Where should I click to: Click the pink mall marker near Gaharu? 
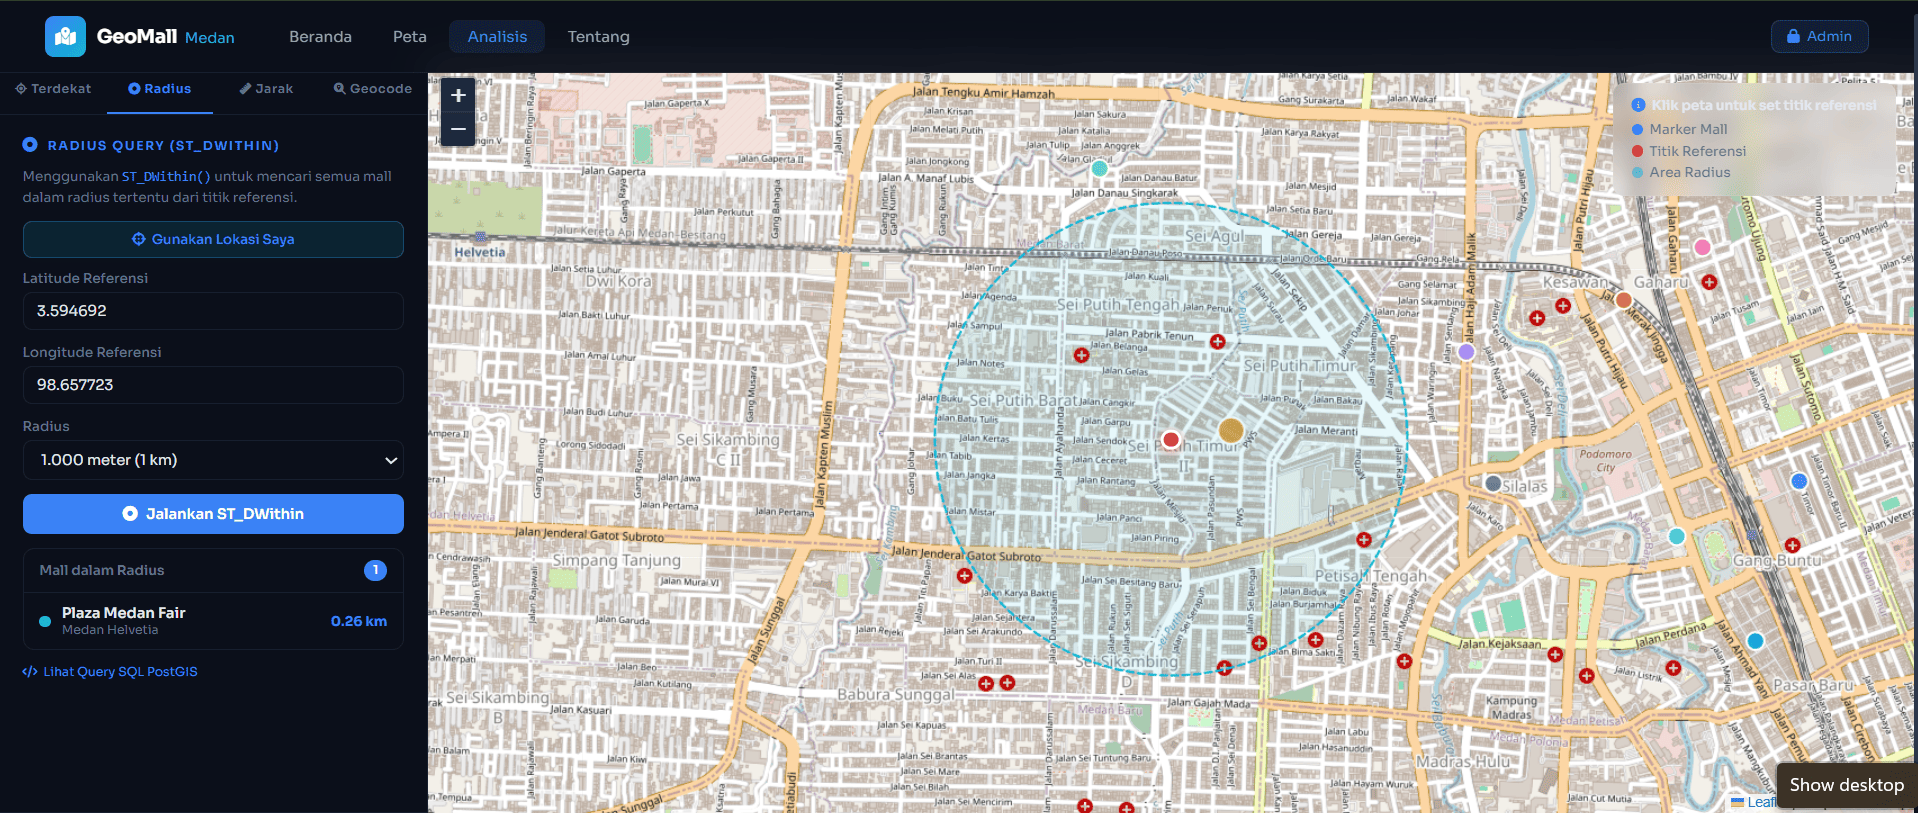coord(1702,247)
